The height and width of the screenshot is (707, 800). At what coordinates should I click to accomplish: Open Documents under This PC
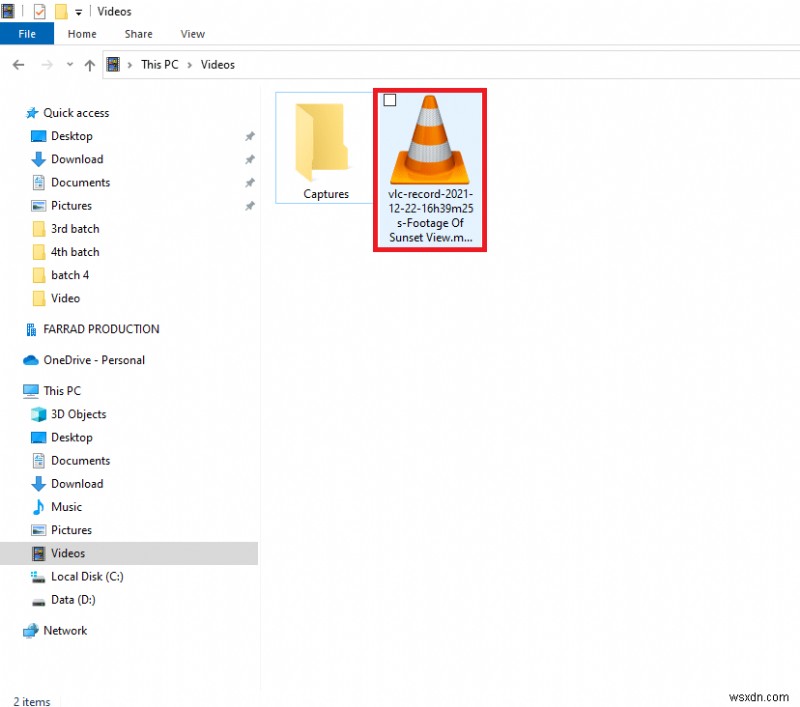[x=80, y=461]
